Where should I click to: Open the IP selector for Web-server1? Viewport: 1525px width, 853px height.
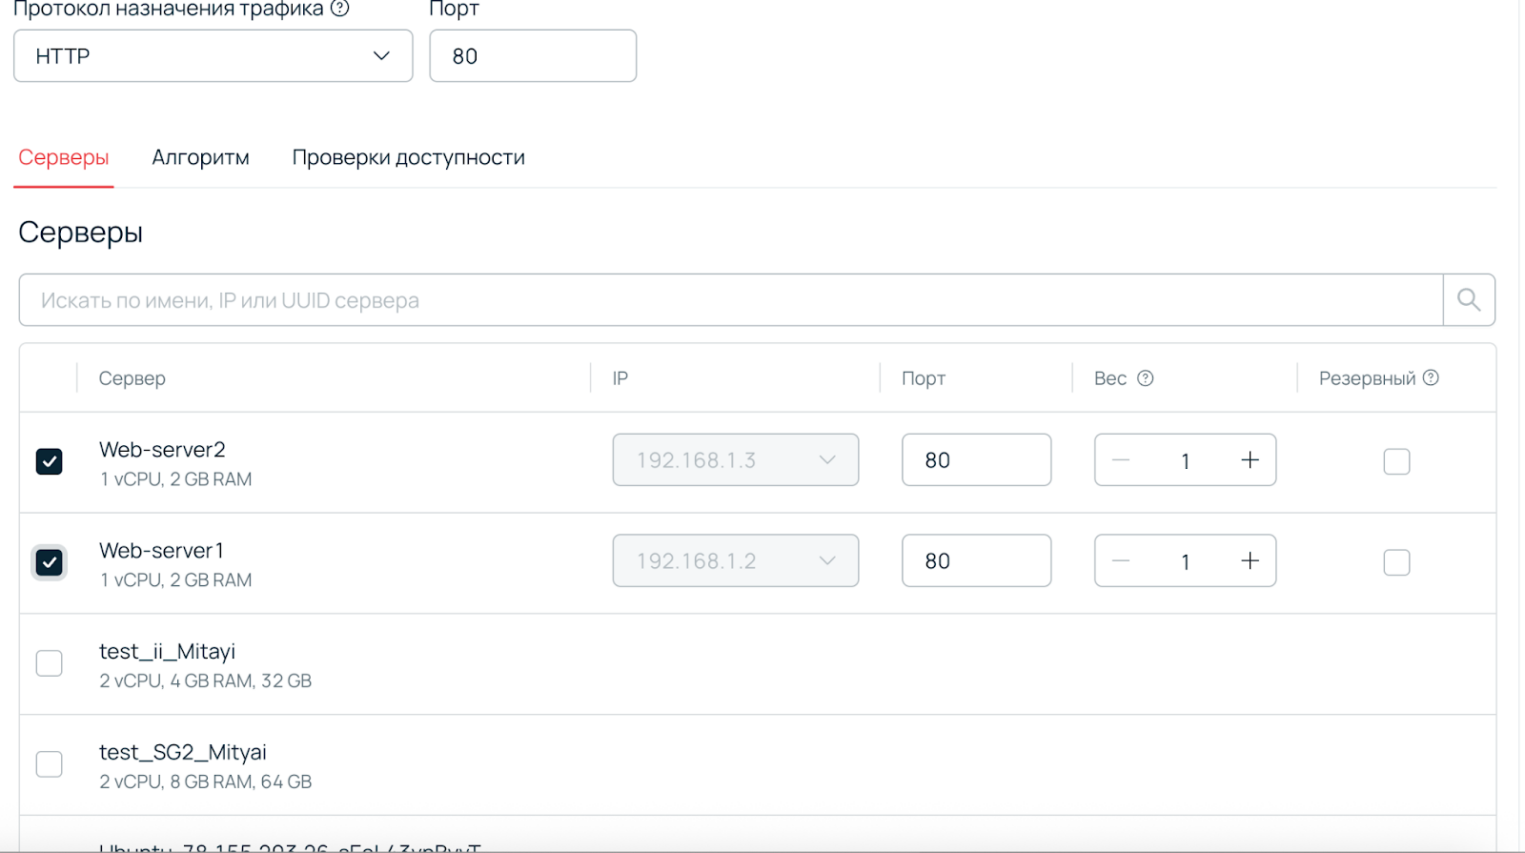(x=735, y=561)
